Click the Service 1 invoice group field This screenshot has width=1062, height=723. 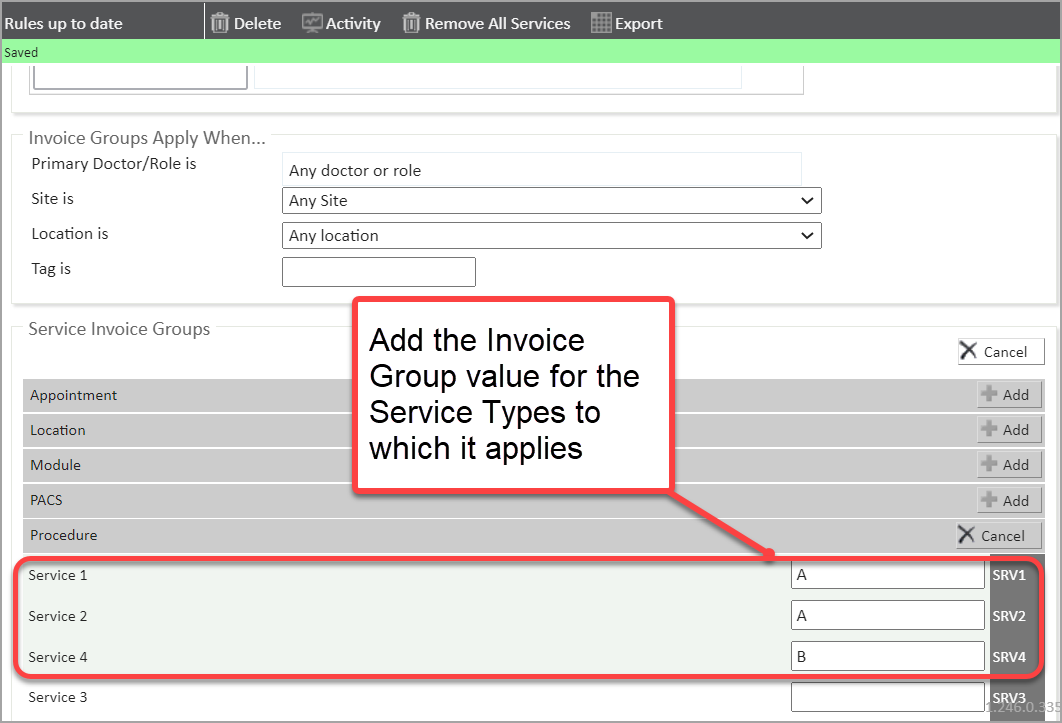tap(887, 575)
